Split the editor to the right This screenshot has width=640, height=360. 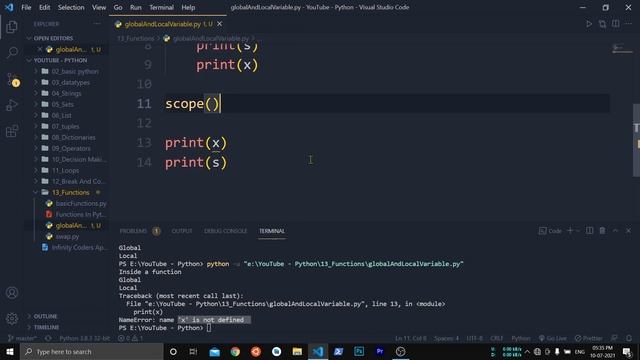point(616,24)
